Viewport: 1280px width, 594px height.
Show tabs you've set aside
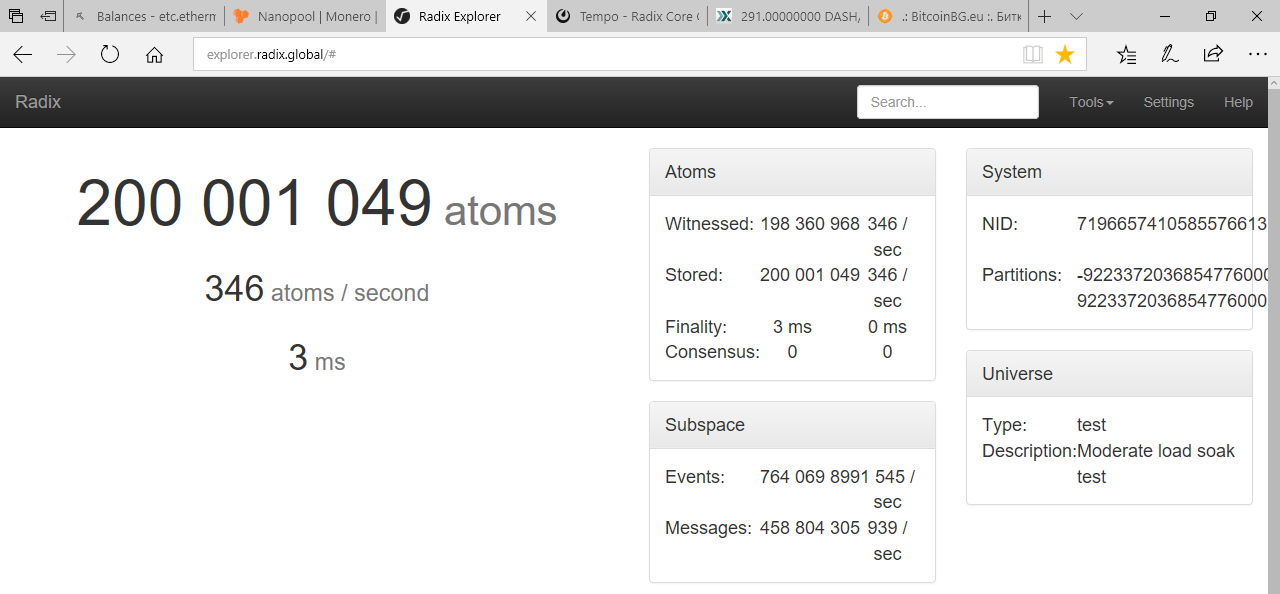[16, 16]
